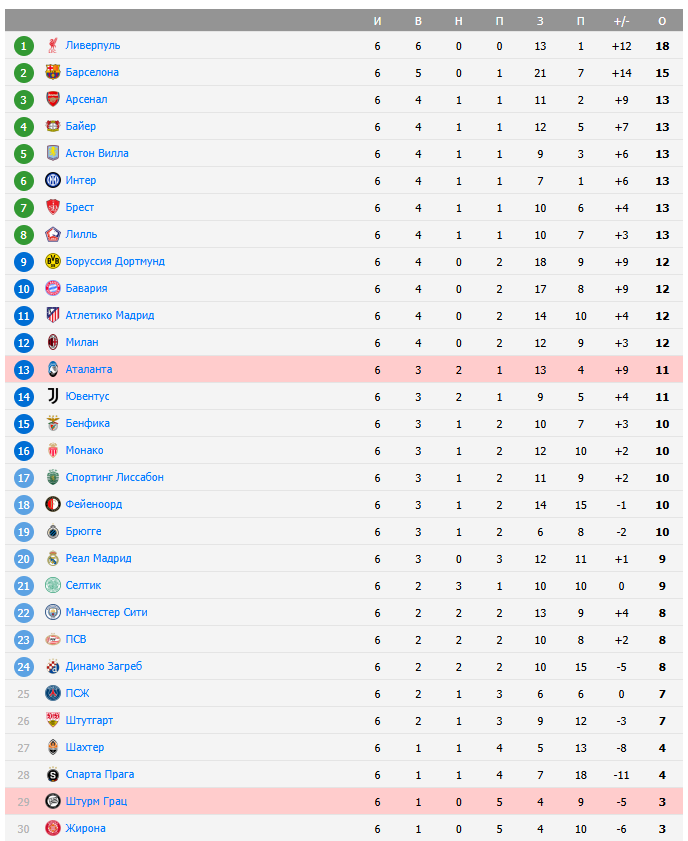This screenshot has width=688, height=841.
Task: Open the Манчестер Сити team link
Action: [106, 612]
